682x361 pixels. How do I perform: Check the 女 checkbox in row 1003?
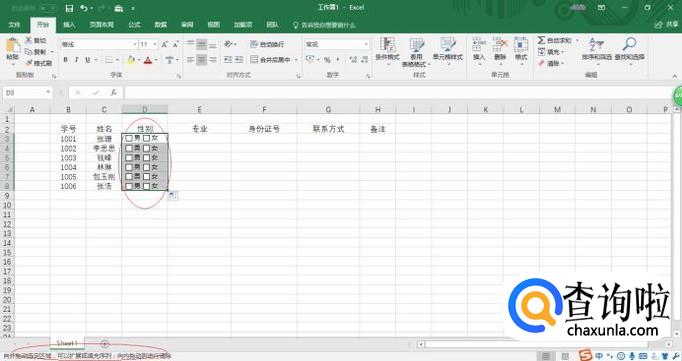point(147,158)
